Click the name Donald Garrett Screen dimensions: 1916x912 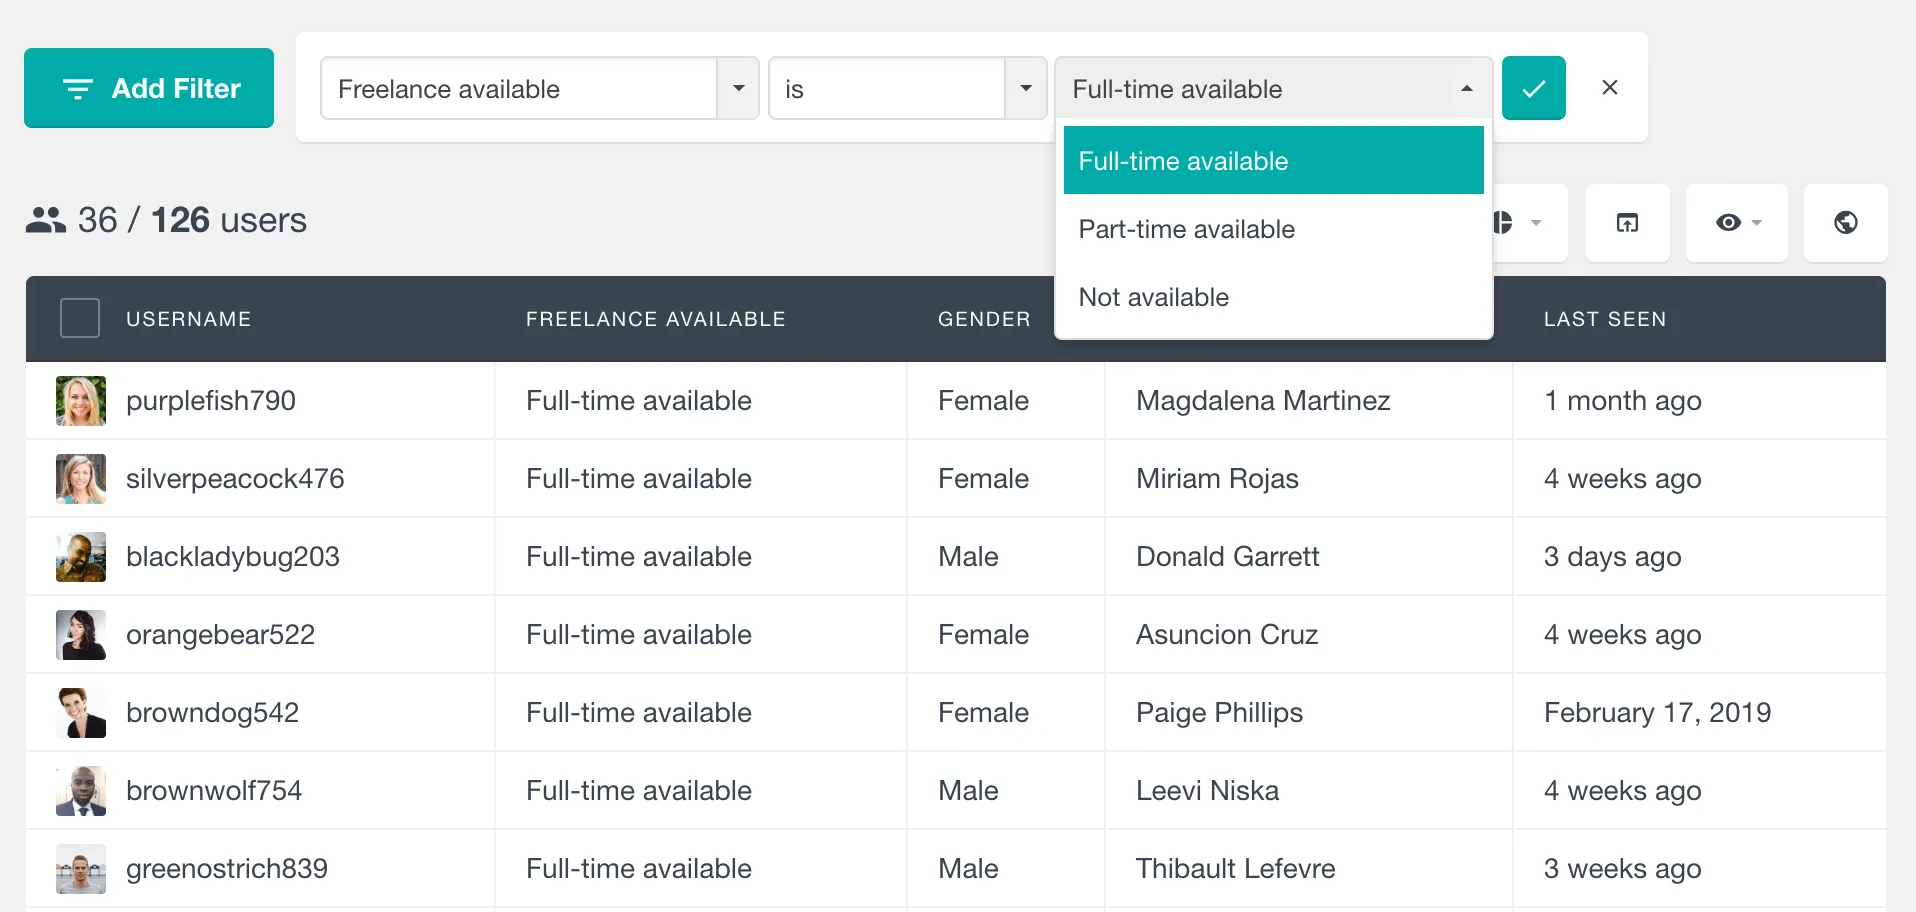(1228, 557)
